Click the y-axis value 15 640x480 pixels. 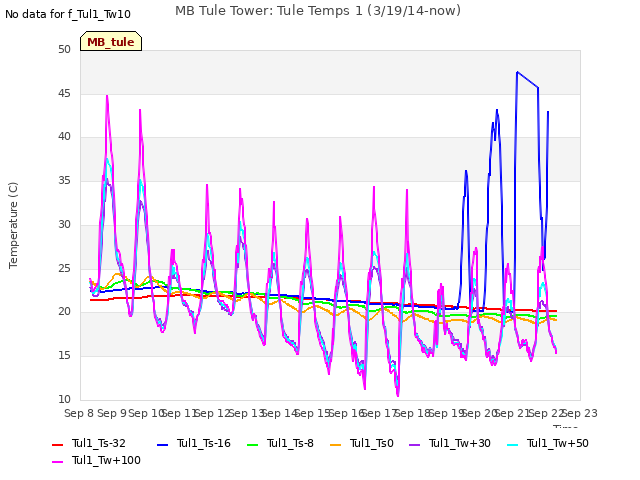click(64, 356)
